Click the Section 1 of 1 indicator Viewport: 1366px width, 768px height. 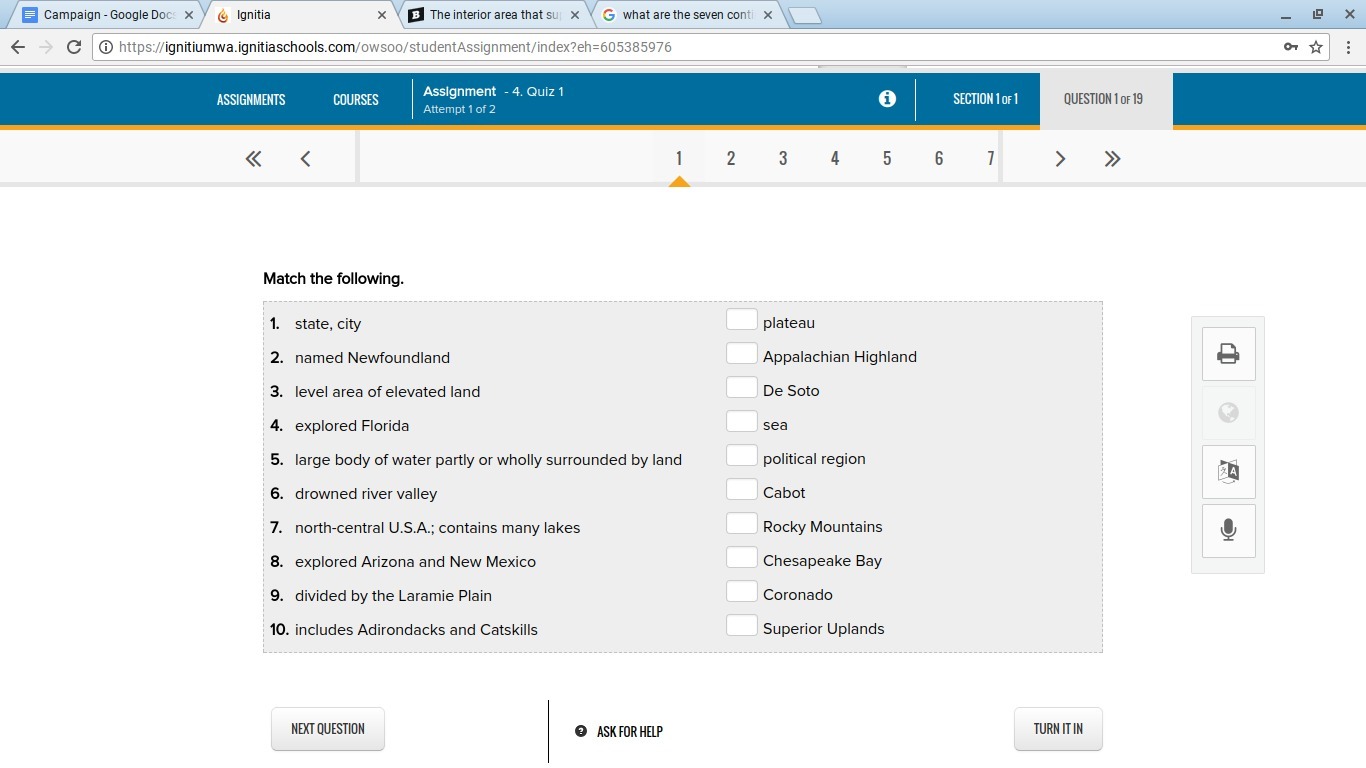[985, 99]
